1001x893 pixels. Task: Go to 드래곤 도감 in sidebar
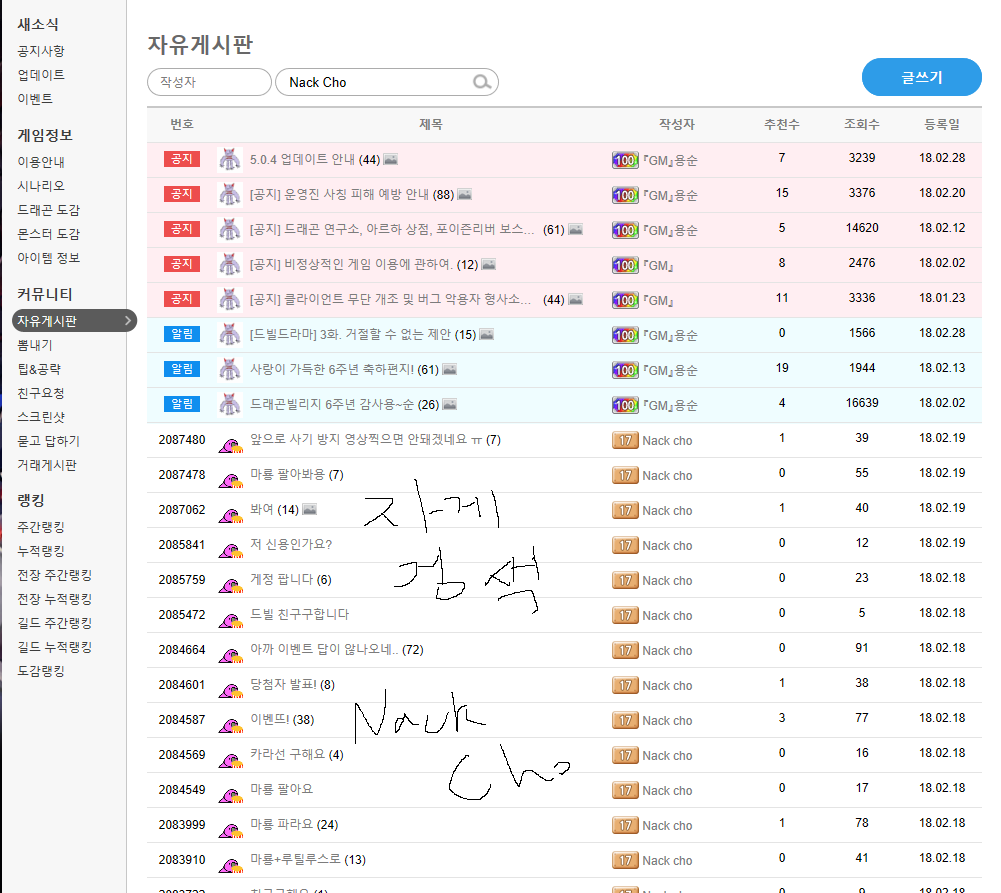point(48,210)
